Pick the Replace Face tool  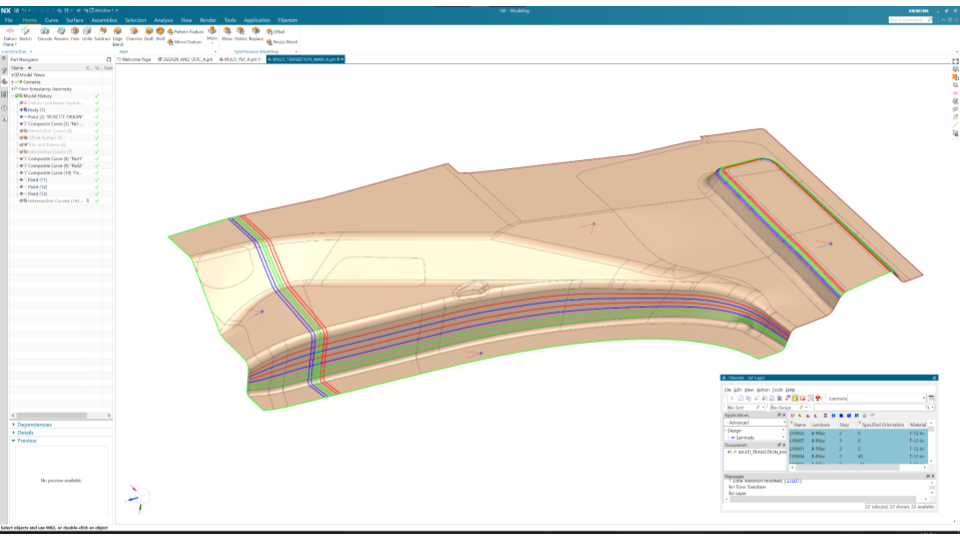tap(254, 38)
